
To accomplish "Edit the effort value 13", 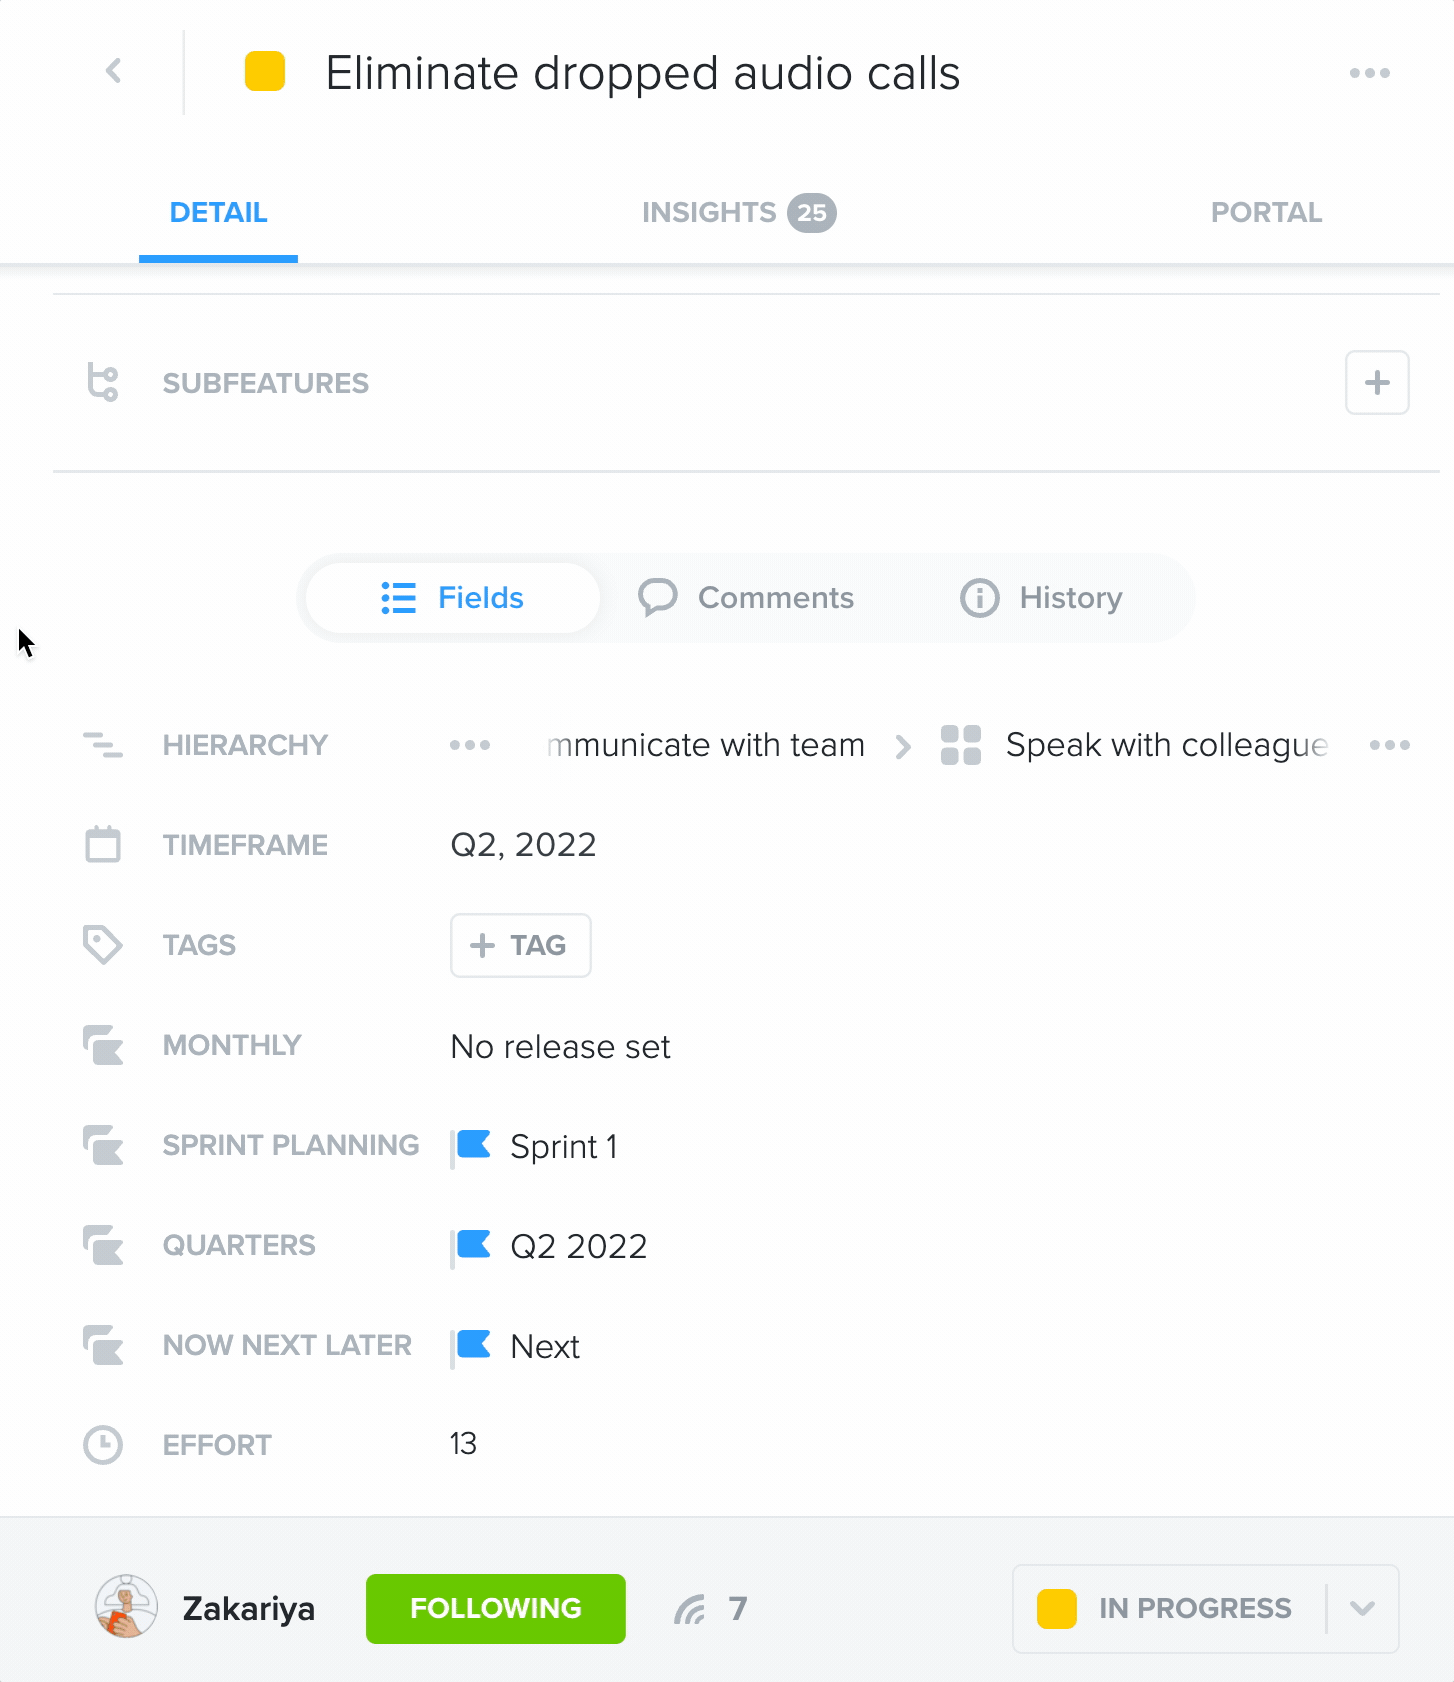I will pyautogui.click(x=463, y=1444).
